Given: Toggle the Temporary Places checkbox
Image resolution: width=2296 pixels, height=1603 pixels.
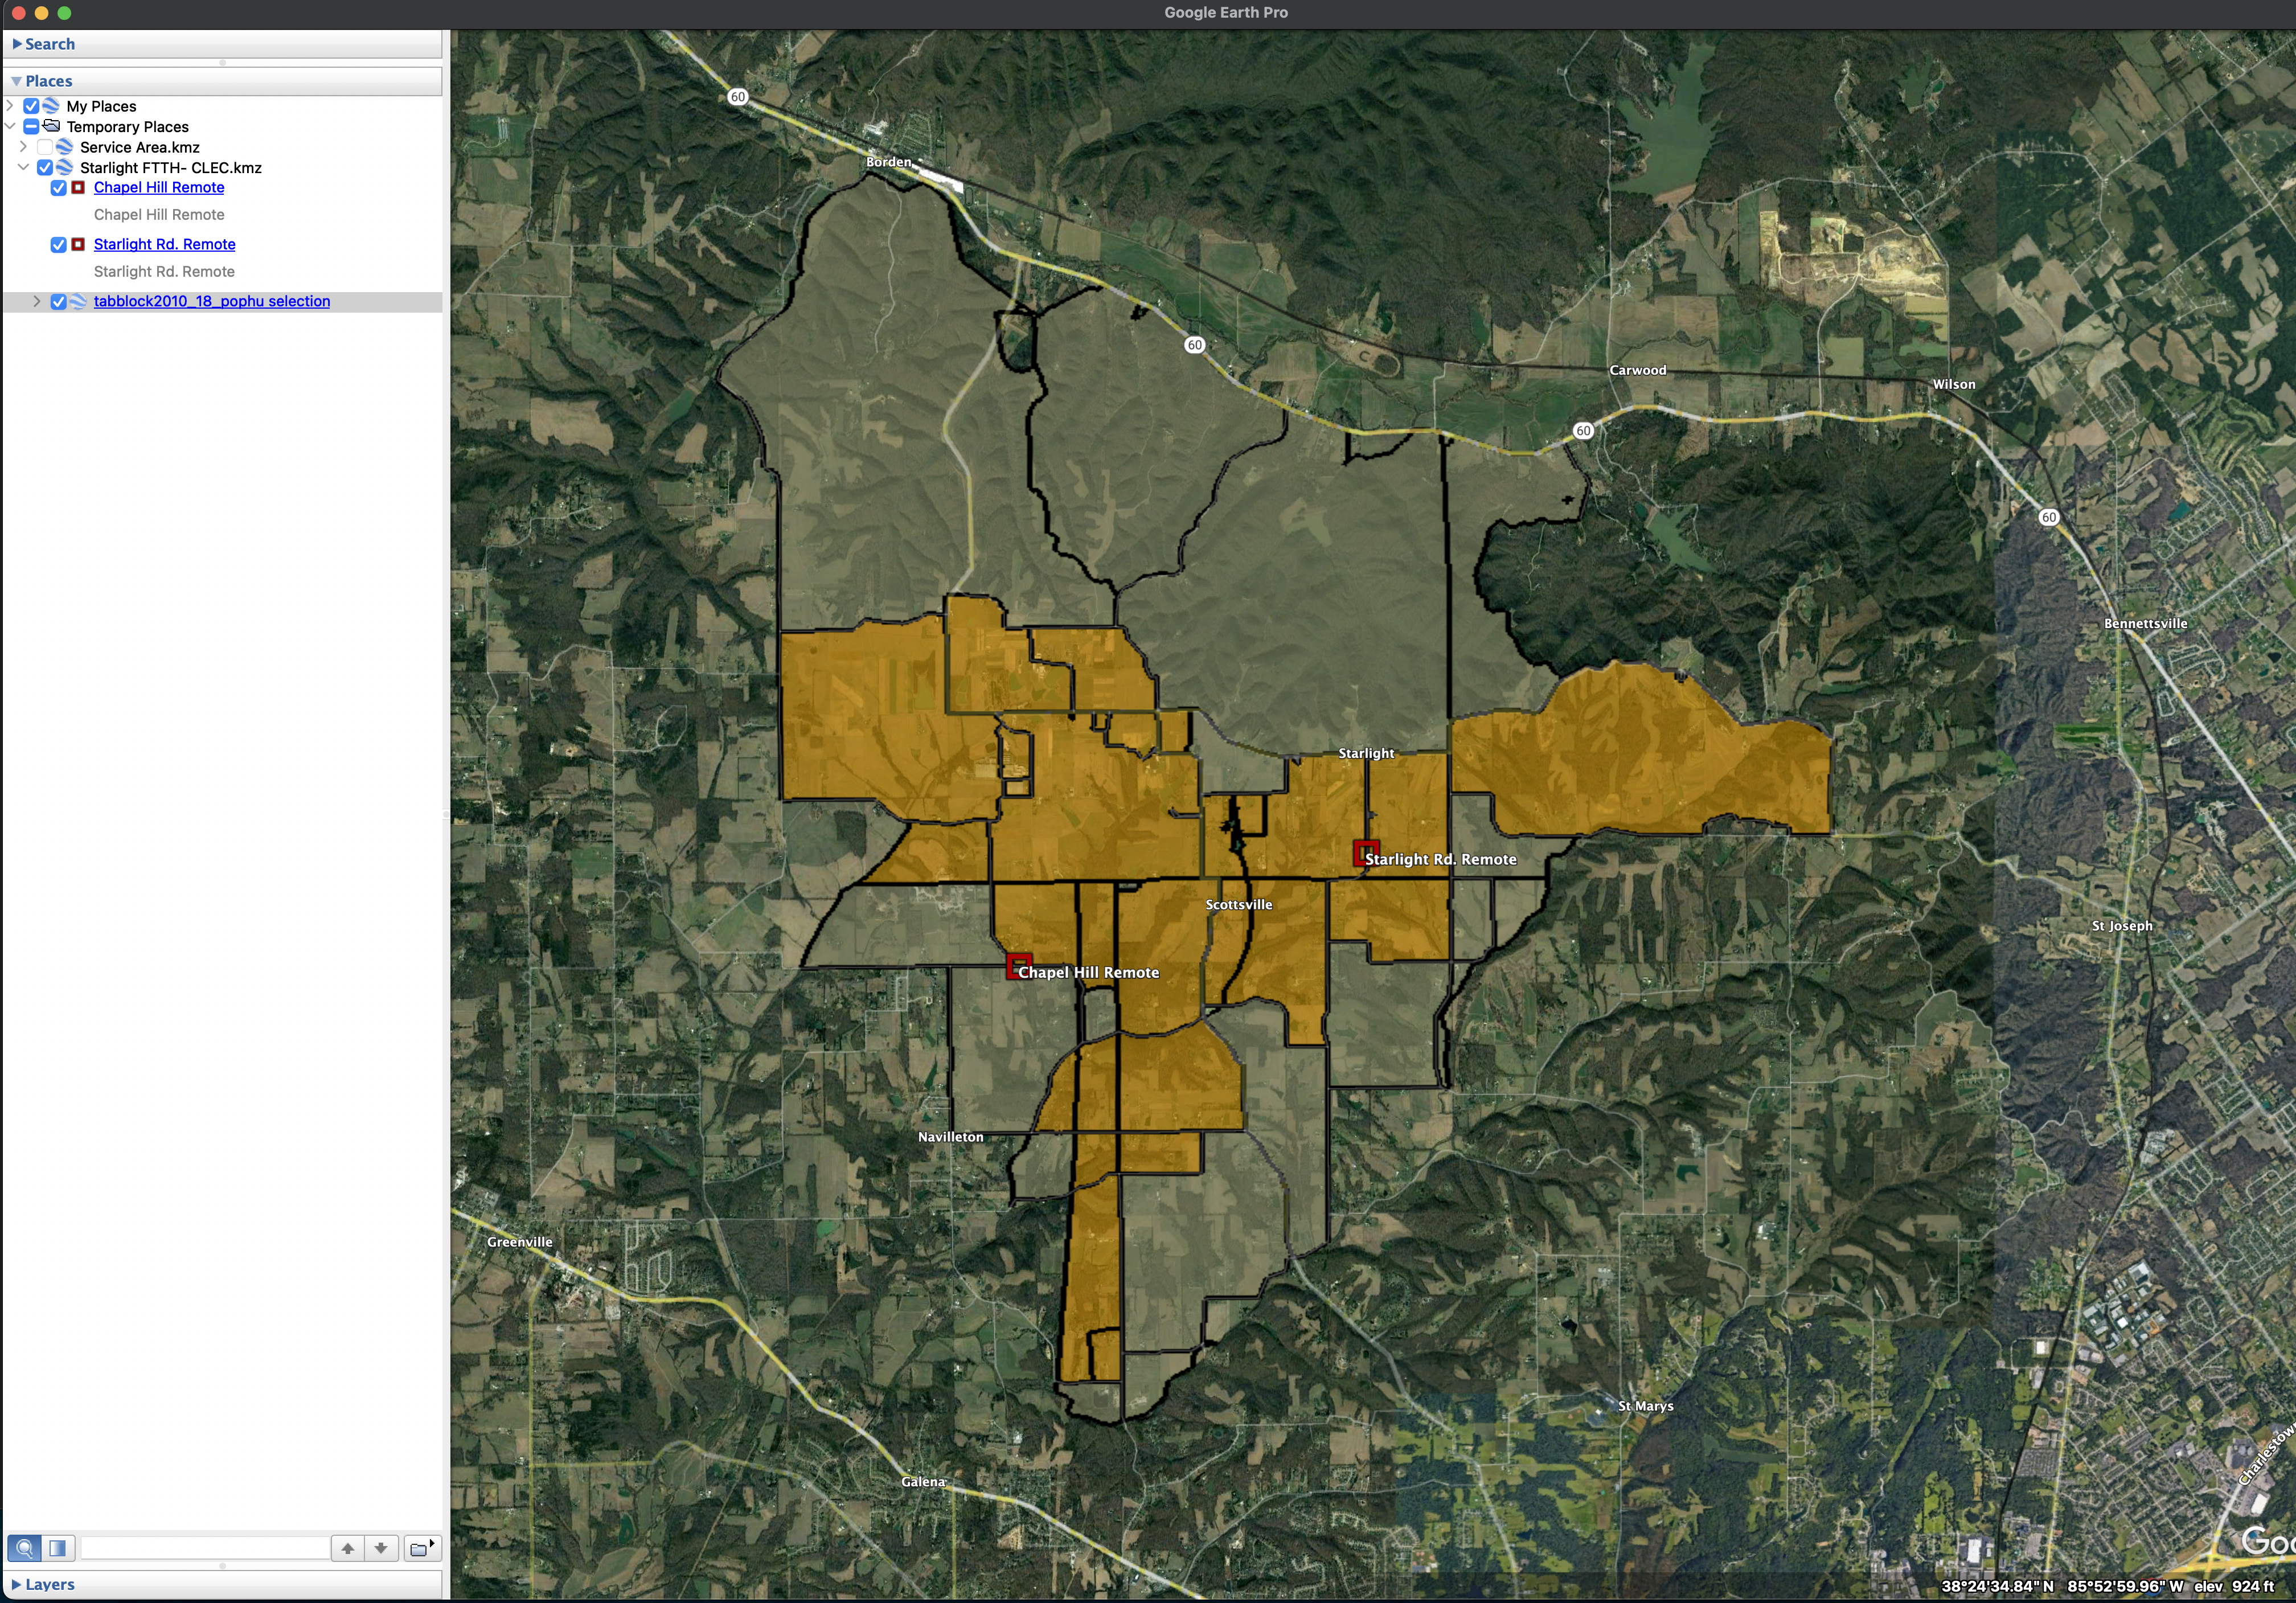Looking at the screenshot, I should tap(31, 126).
